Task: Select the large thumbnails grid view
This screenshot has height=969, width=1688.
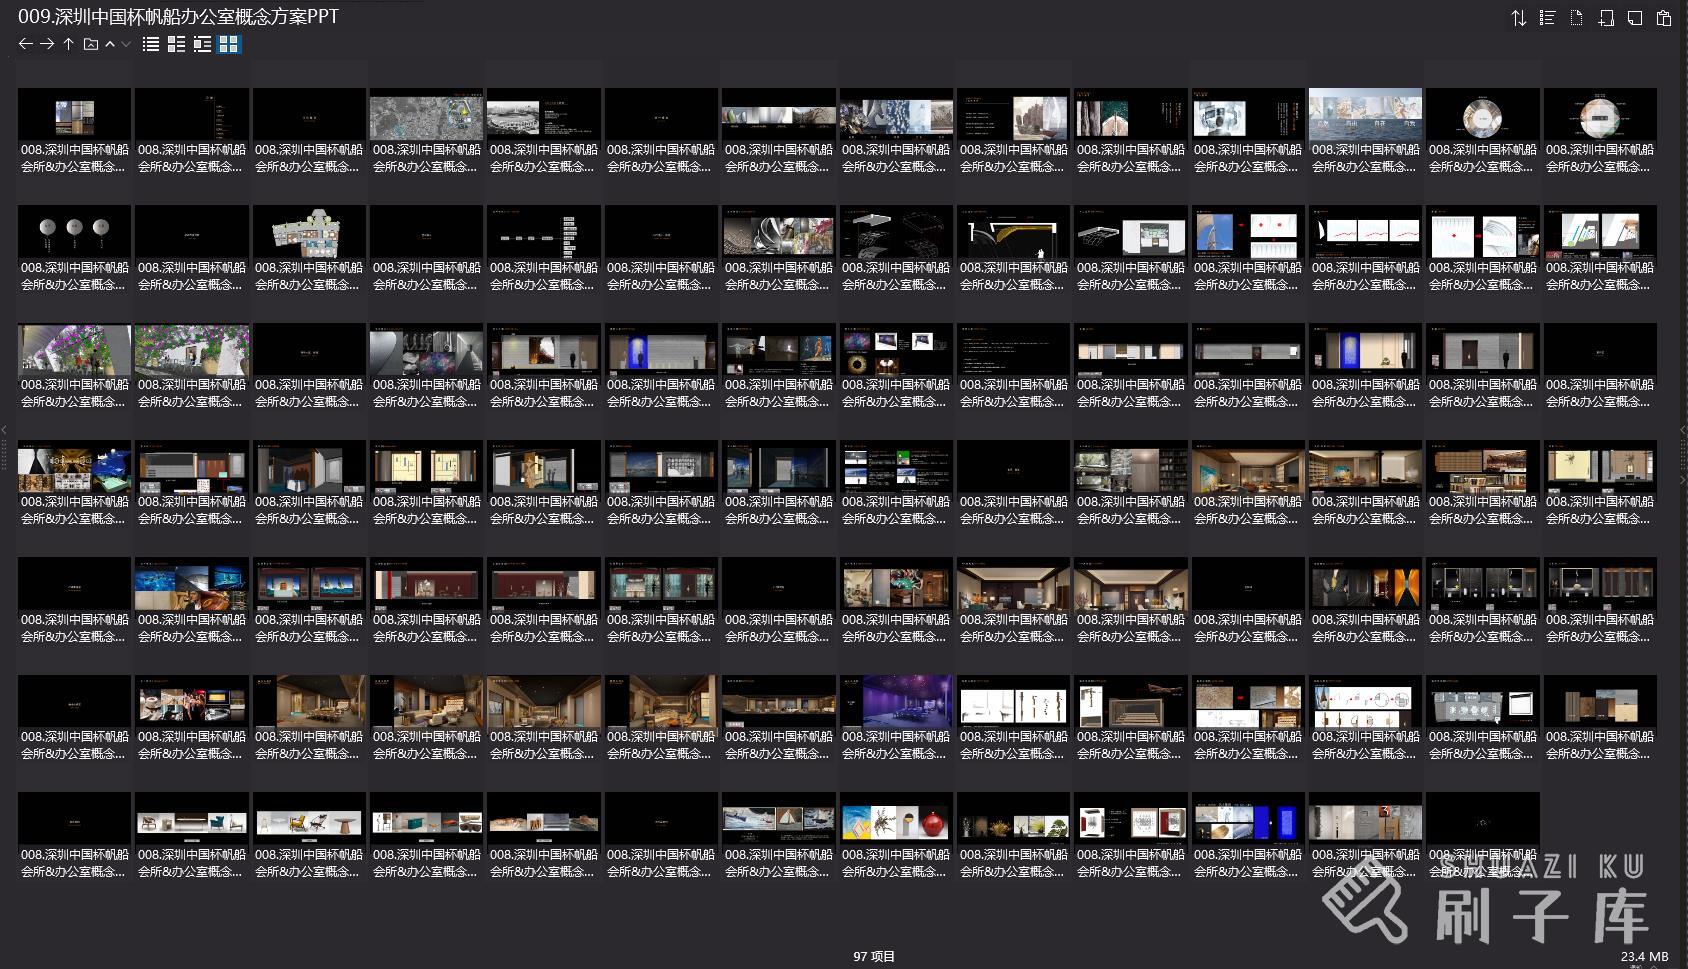Action: click(x=229, y=44)
